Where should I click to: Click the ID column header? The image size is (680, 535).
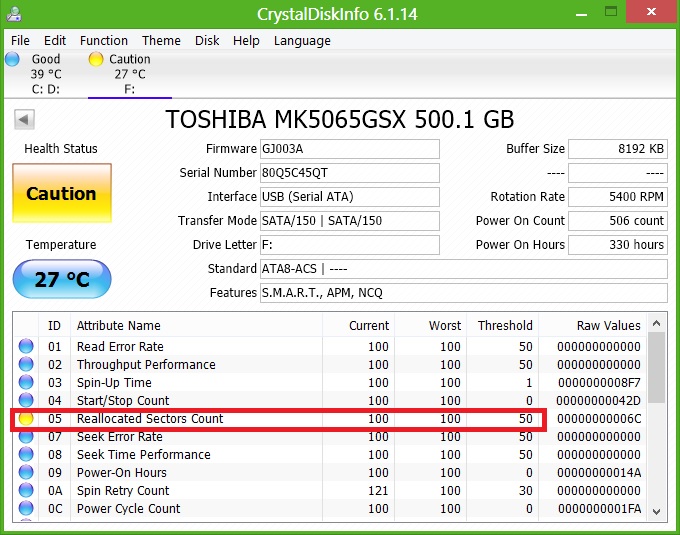pyautogui.click(x=54, y=325)
